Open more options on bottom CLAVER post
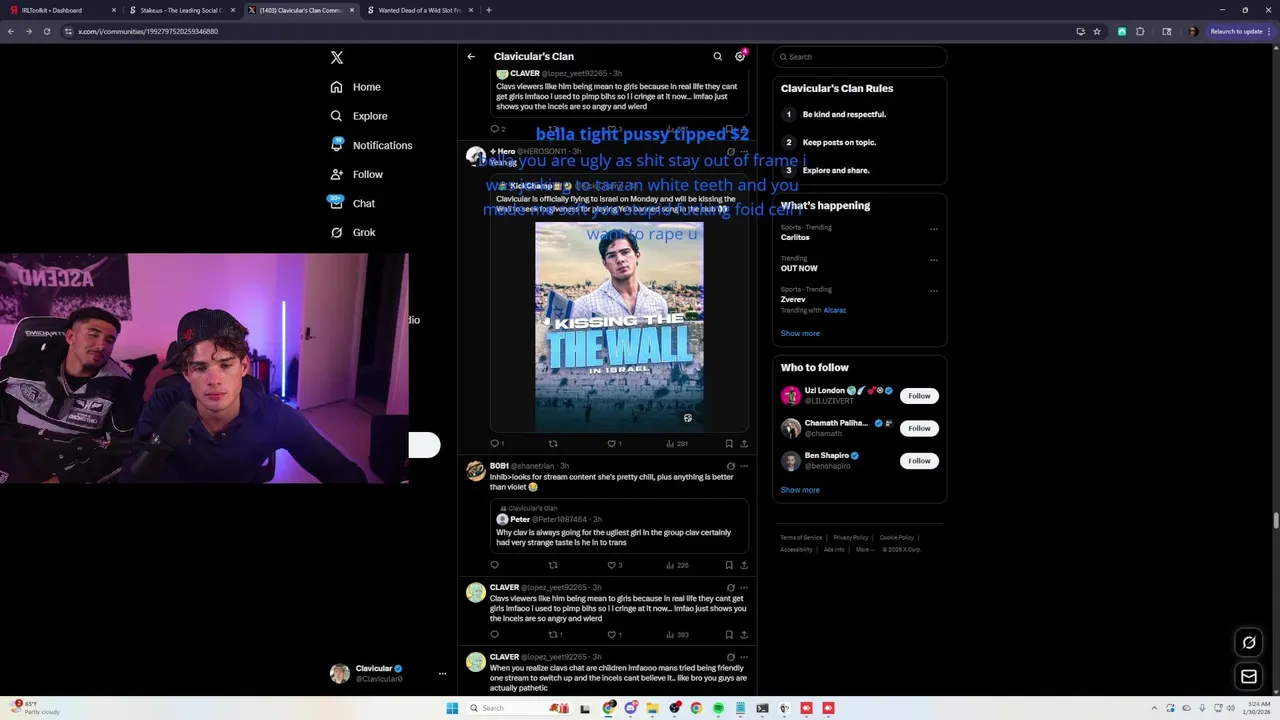The image size is (1280, 720). point(743,657)
